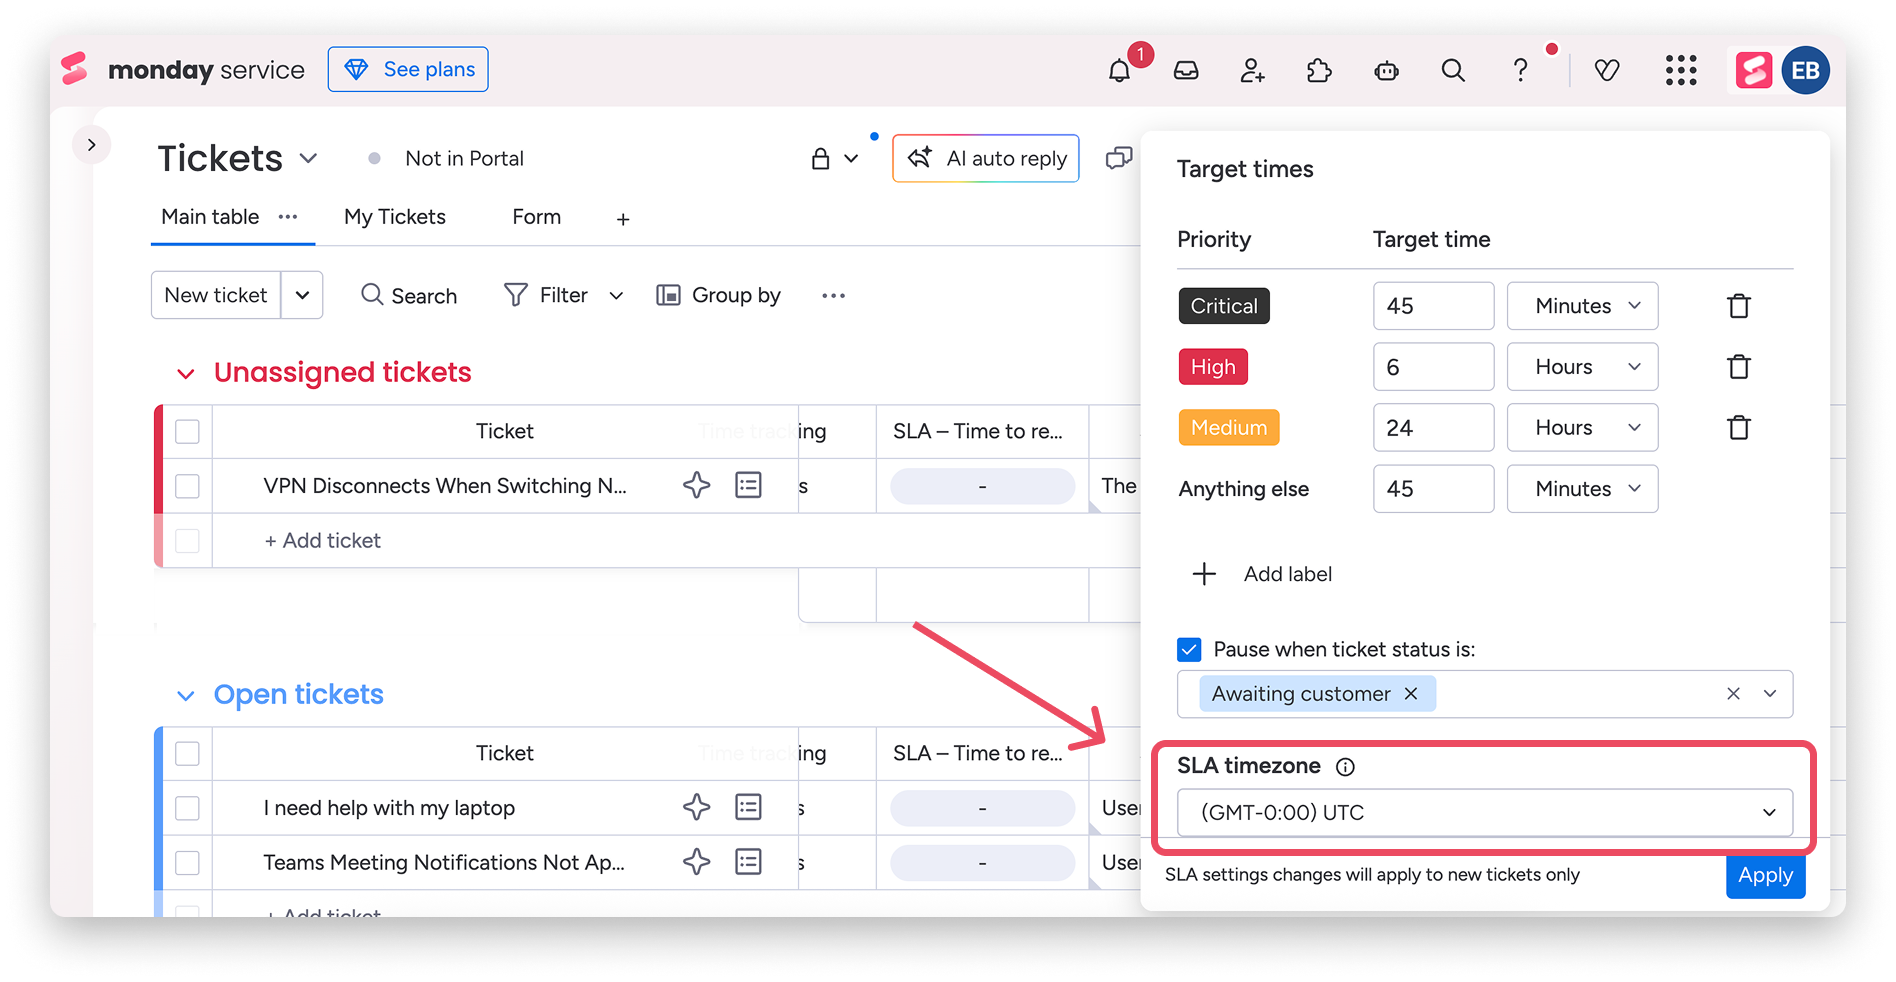
Task: Delete the Critical priority row
Action: click(x=1739, y=306)
